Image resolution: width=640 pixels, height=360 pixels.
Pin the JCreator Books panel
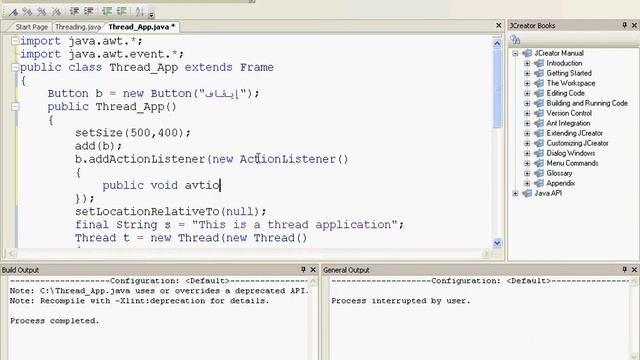624,25
